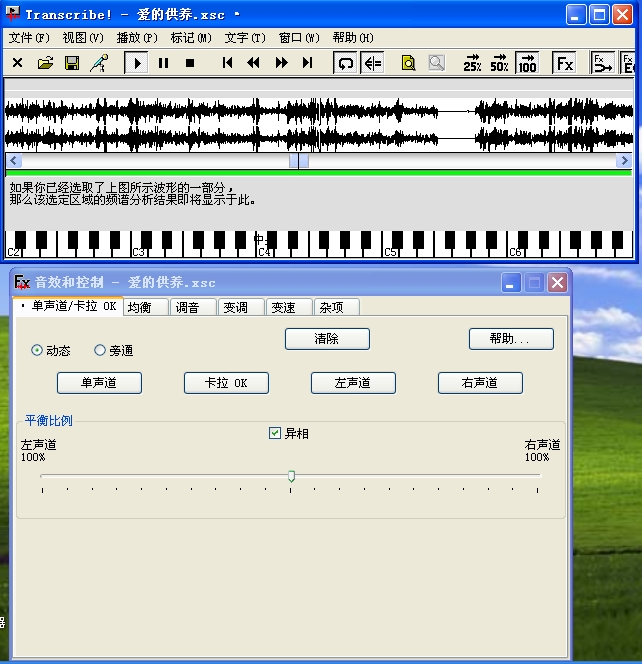Open the 文件(F) menu

click(29, 38)
